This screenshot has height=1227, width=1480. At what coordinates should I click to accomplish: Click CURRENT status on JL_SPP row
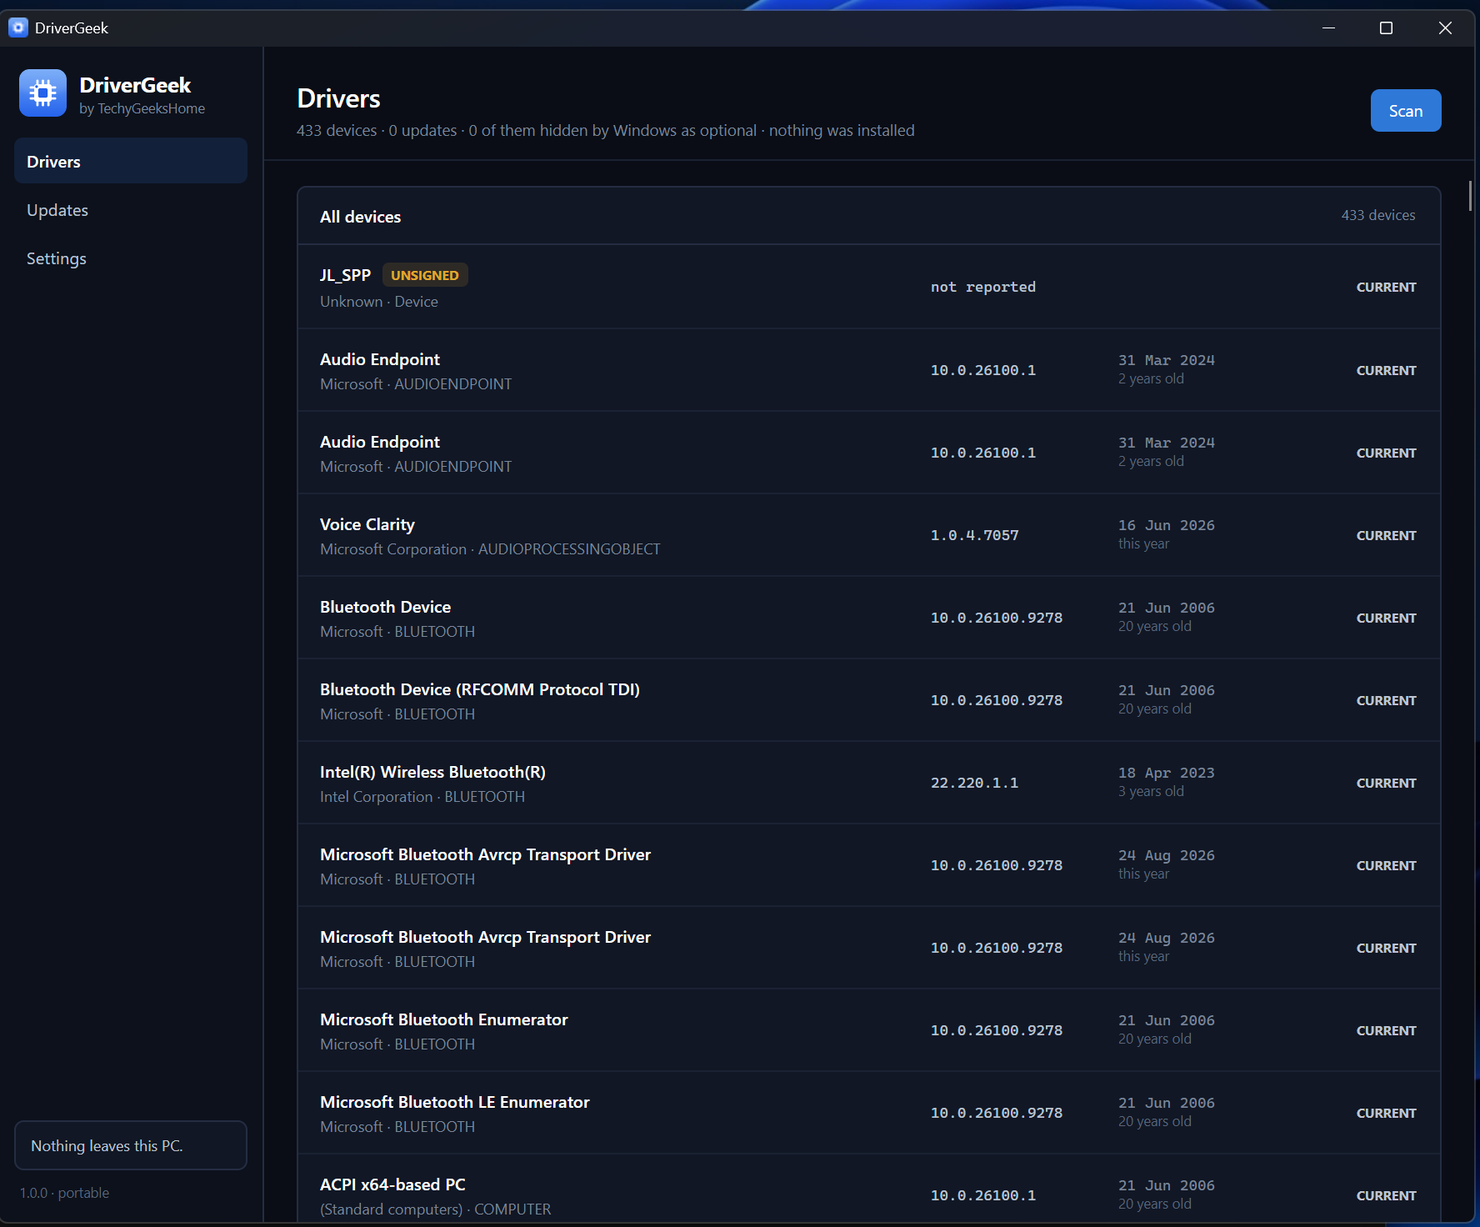(x=1386, y=287)
